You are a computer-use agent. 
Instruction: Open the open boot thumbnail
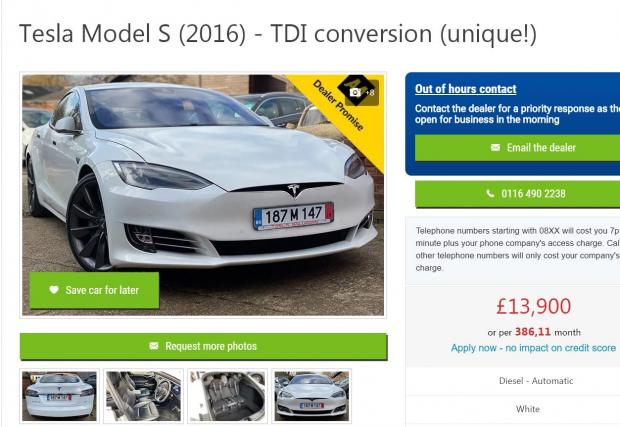click(x=227, y=396)
